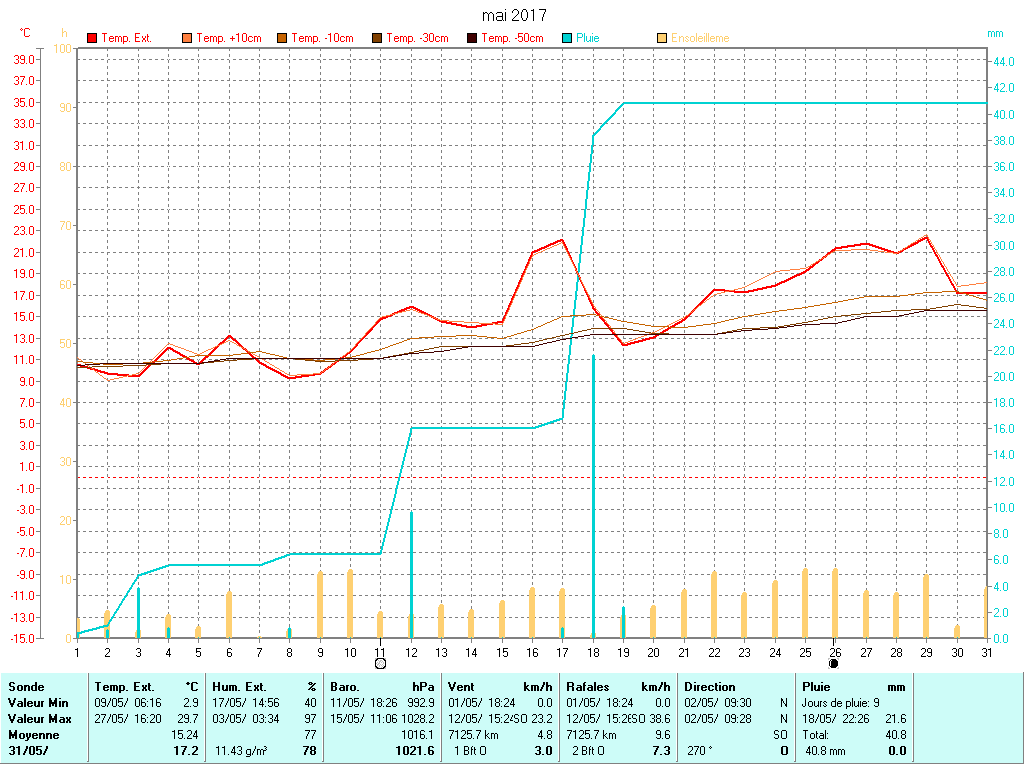Click the tall rain bar on day 18
This screenshot has height=764, width=1024.
[593, 500]
